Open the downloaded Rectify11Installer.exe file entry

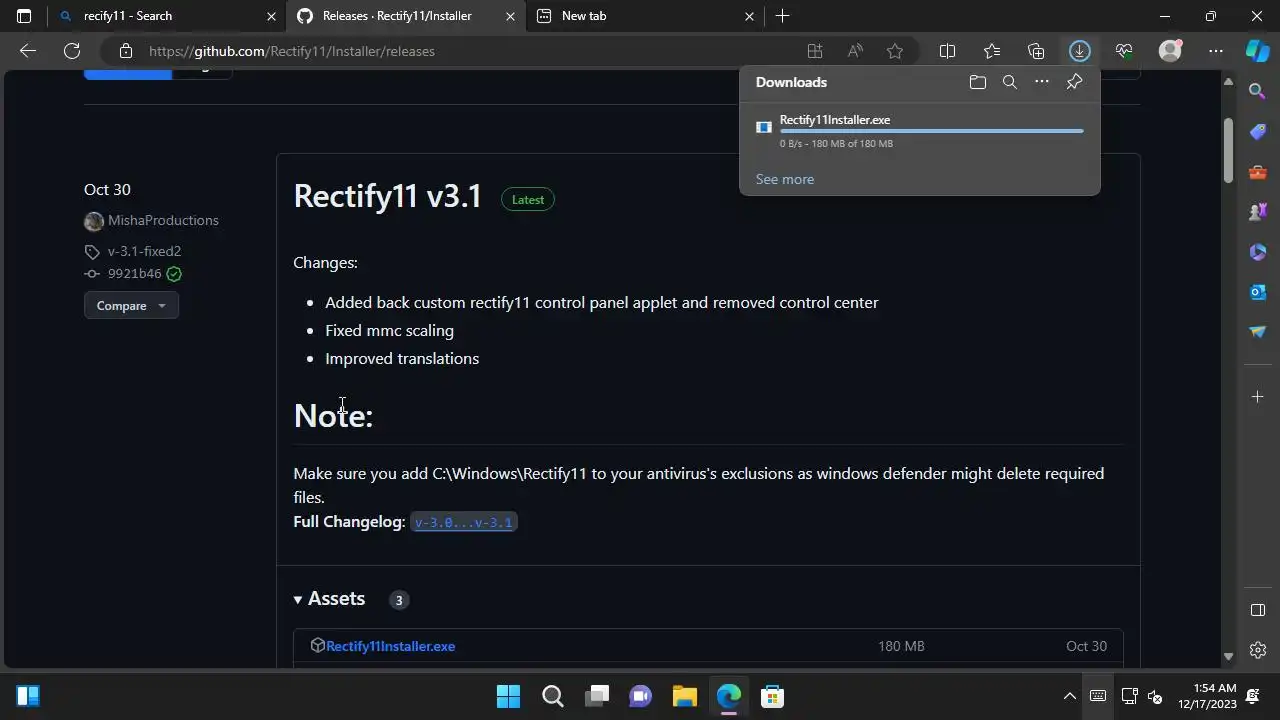pyautogui.click(x=920, y=130)
